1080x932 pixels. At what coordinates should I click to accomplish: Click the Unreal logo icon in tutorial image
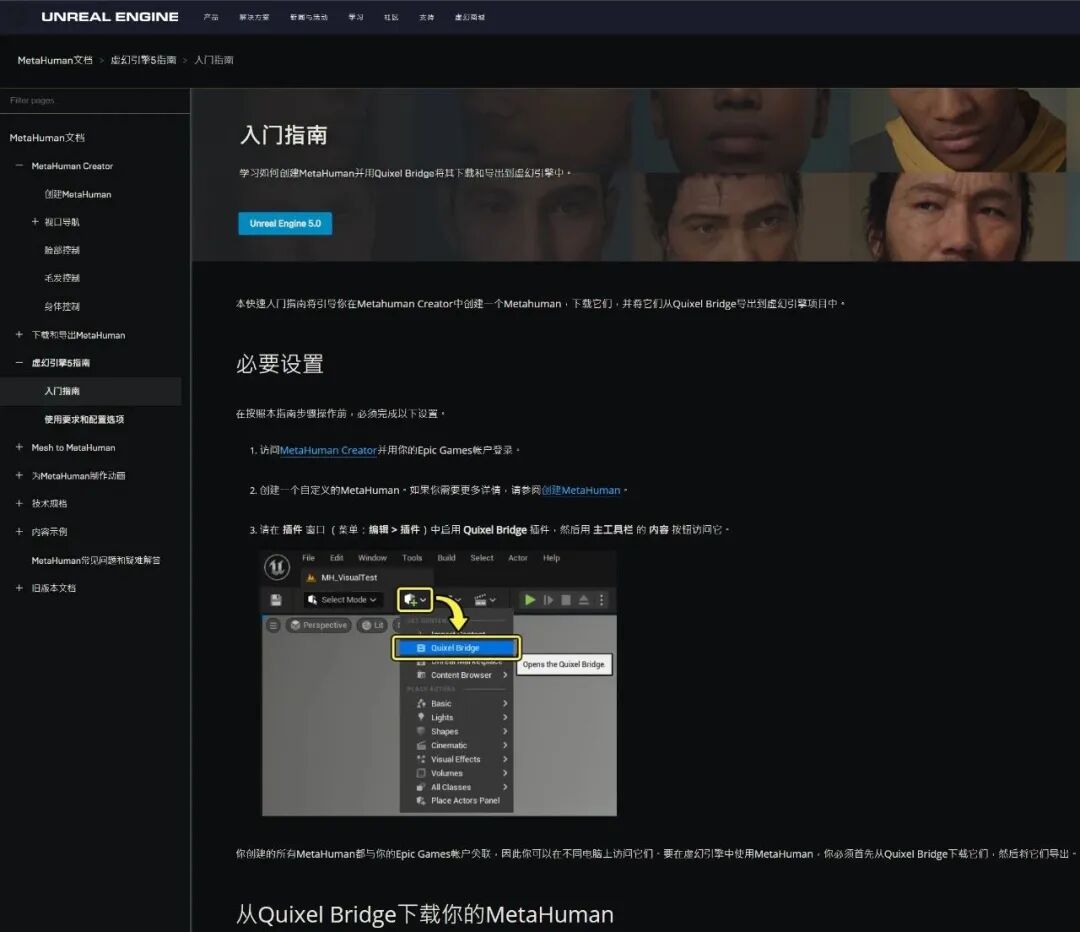point(277,567)
